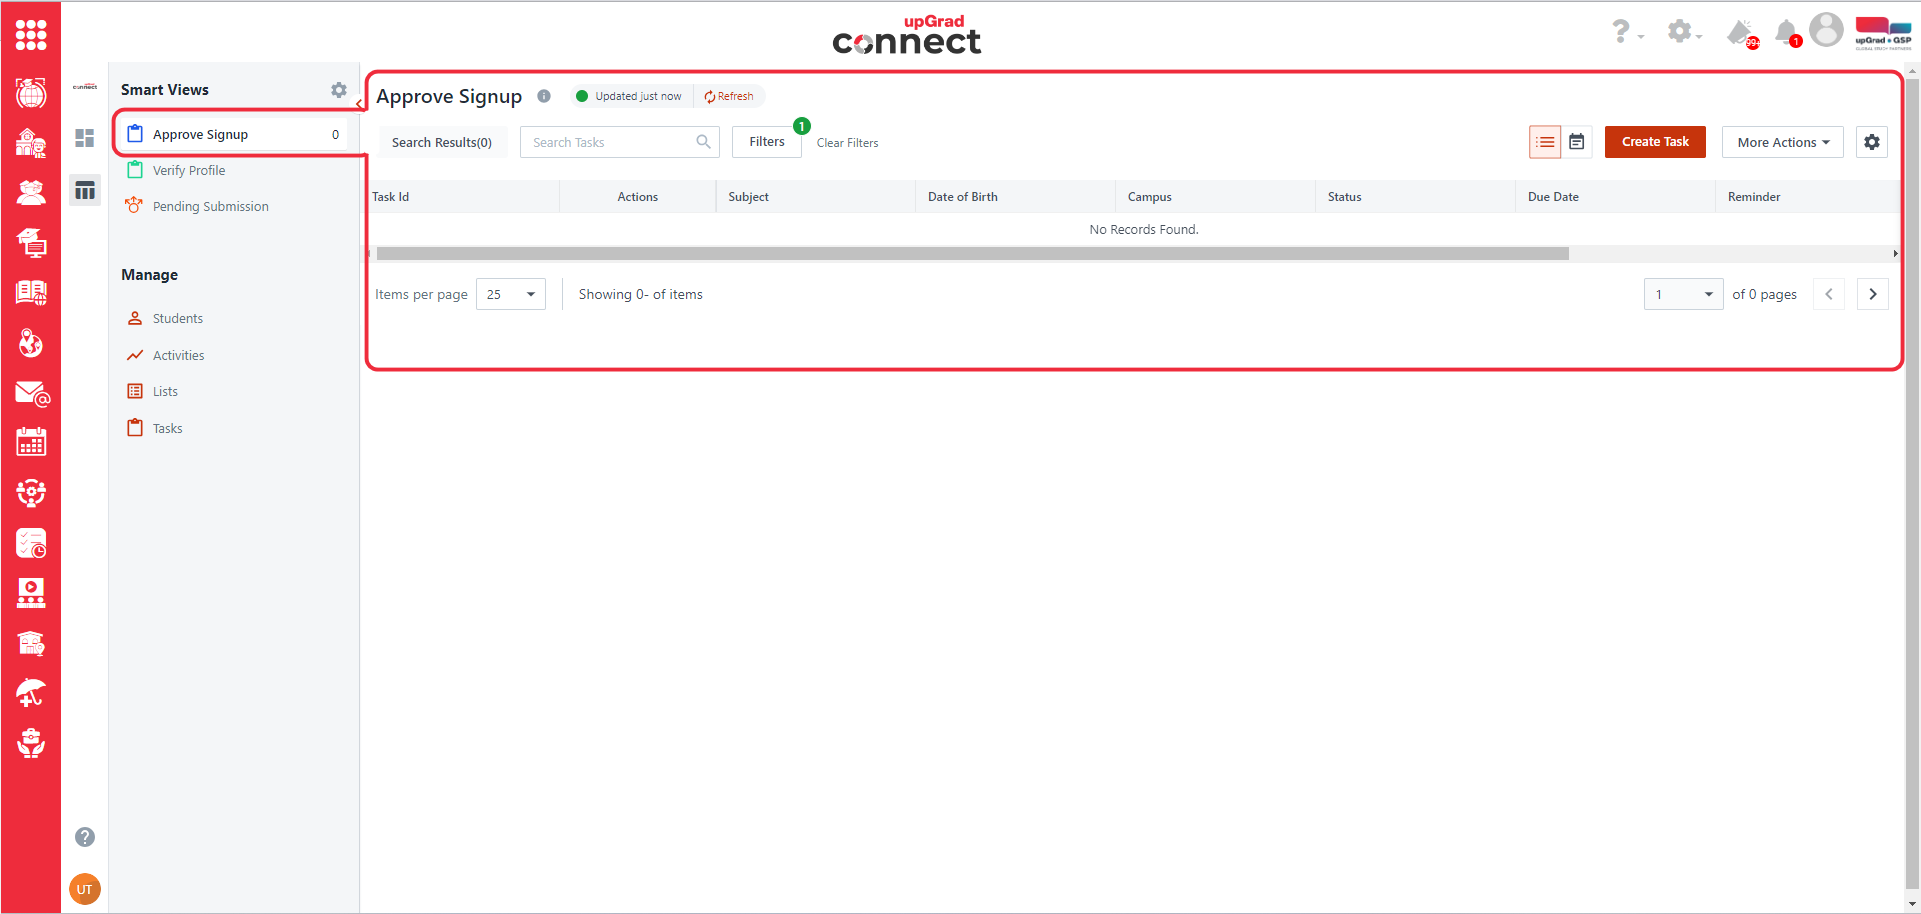Click the envelope email icon in sidebar
This screenshot has height=914, width=1921.
[x=31, y=394]
